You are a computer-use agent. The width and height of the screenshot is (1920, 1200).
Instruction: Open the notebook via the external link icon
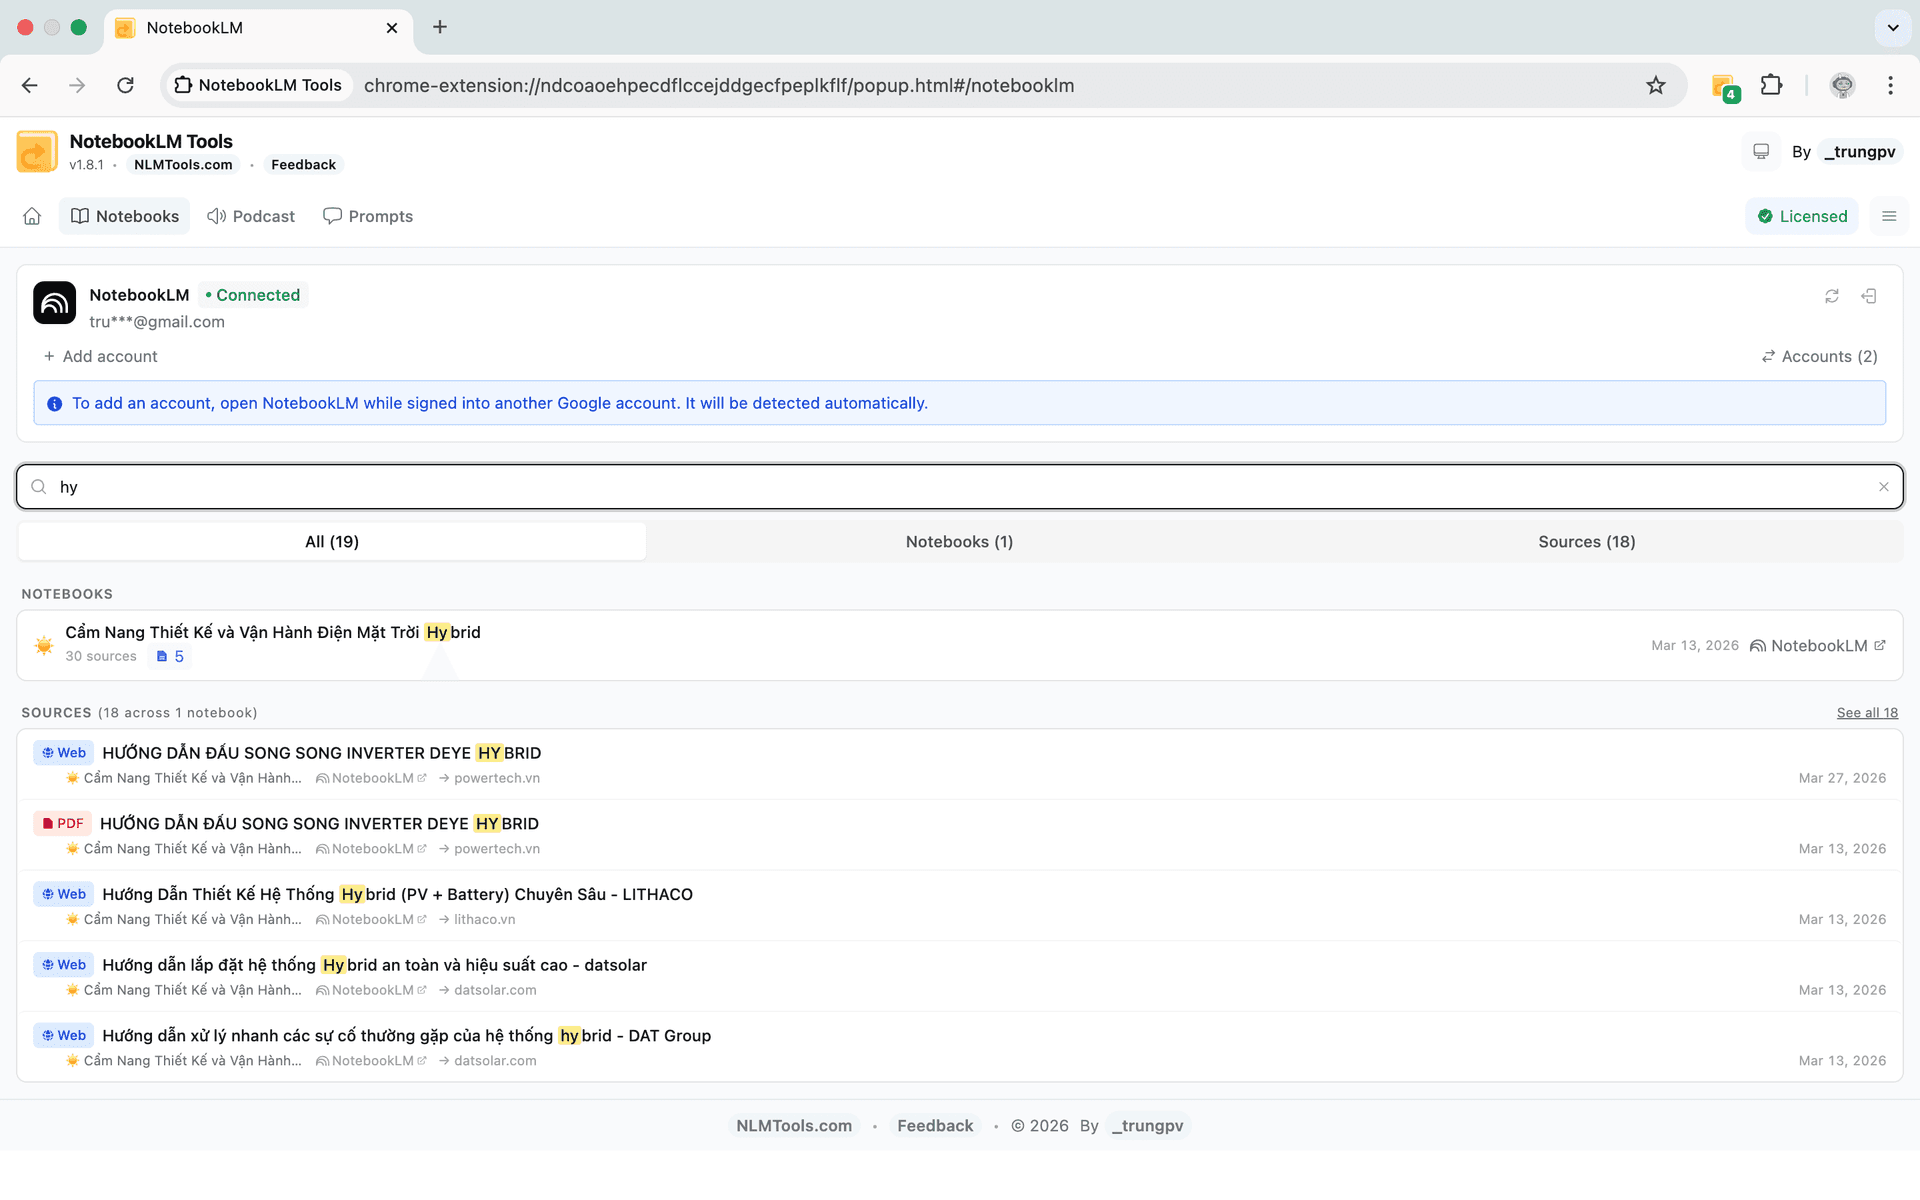pos(1881,645)
